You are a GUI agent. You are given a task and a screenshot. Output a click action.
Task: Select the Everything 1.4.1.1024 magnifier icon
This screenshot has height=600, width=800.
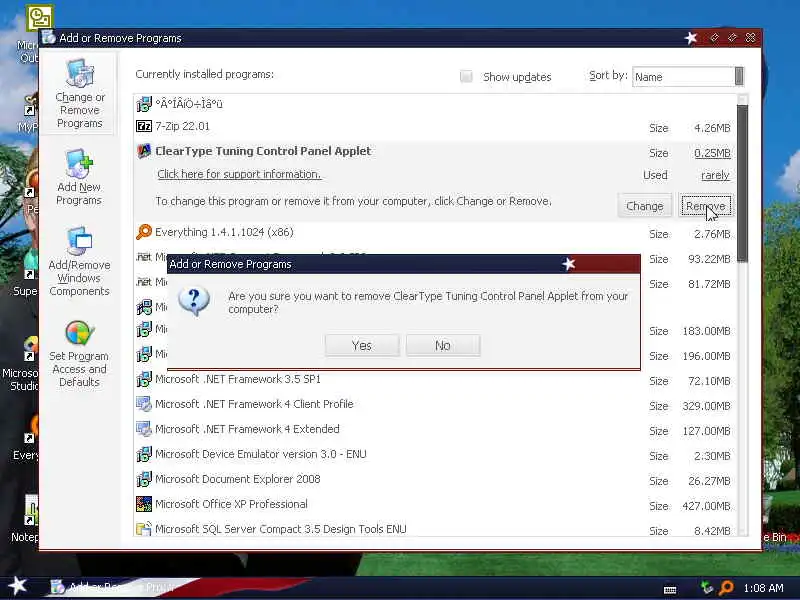tap(144, 232)
